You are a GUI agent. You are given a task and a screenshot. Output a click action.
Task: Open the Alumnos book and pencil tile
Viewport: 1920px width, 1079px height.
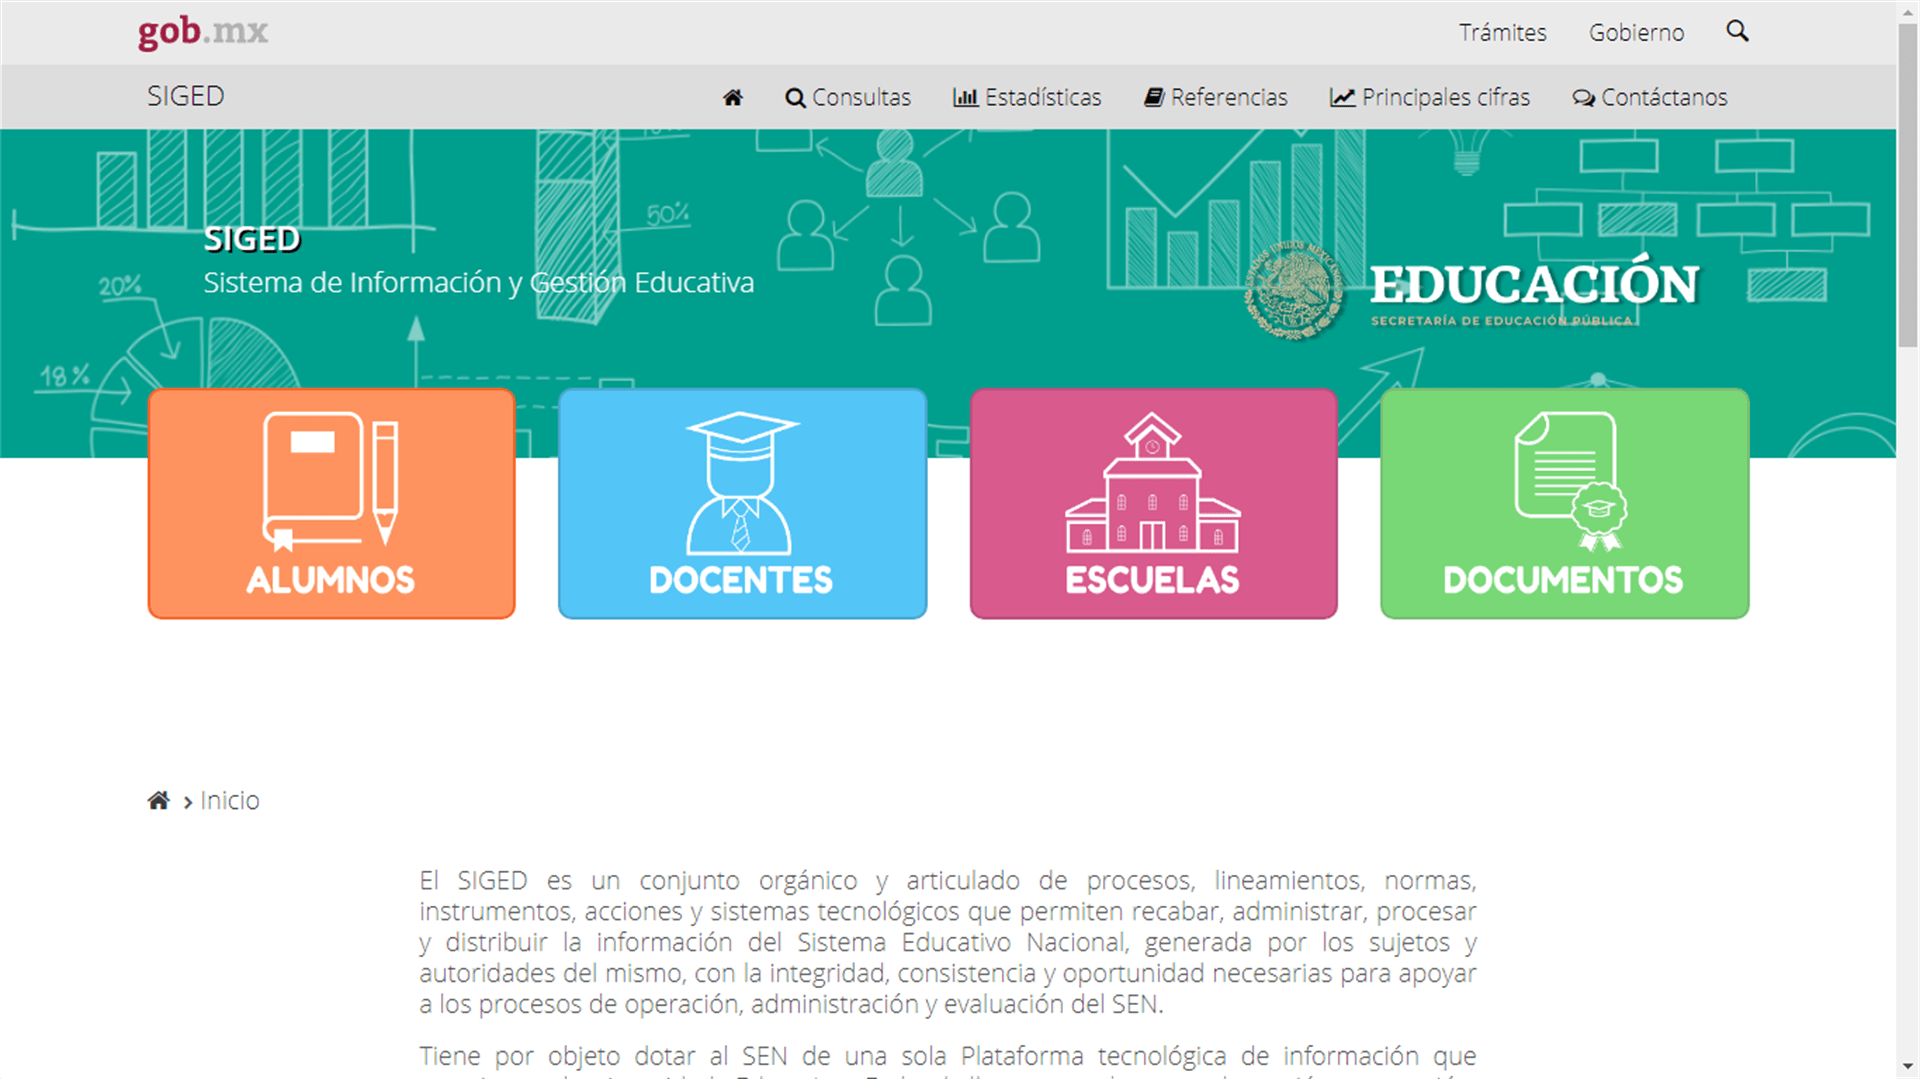[331, 503]
